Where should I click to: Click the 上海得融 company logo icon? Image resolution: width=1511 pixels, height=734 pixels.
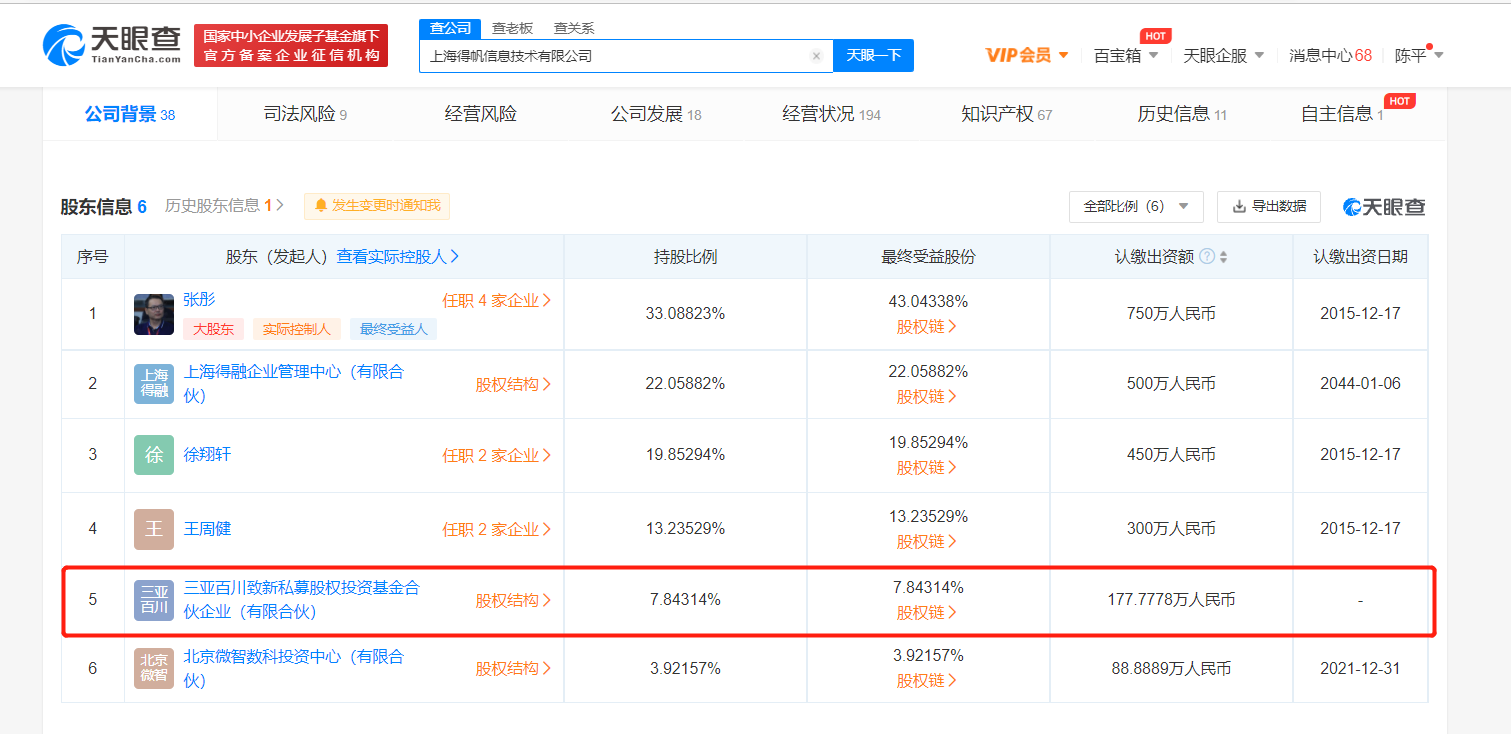(154, 384)
